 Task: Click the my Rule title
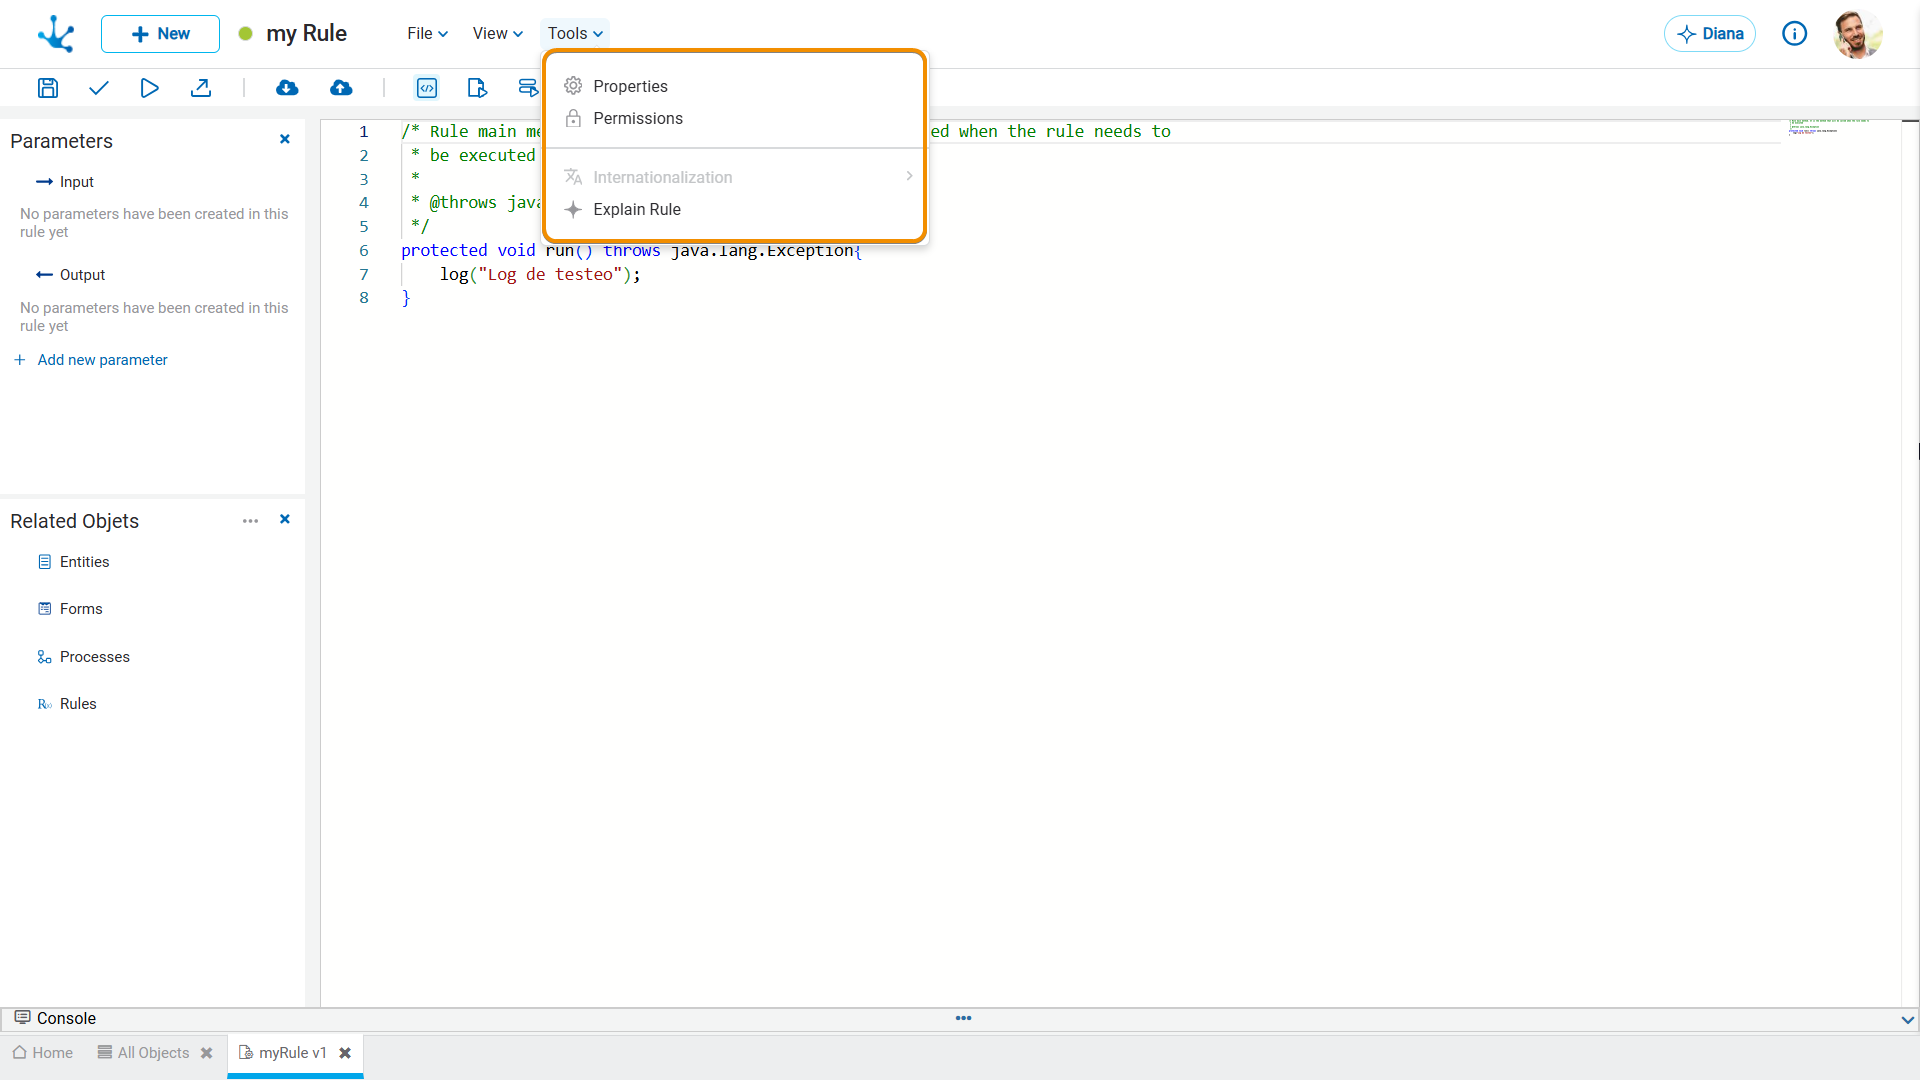(306, 33)
